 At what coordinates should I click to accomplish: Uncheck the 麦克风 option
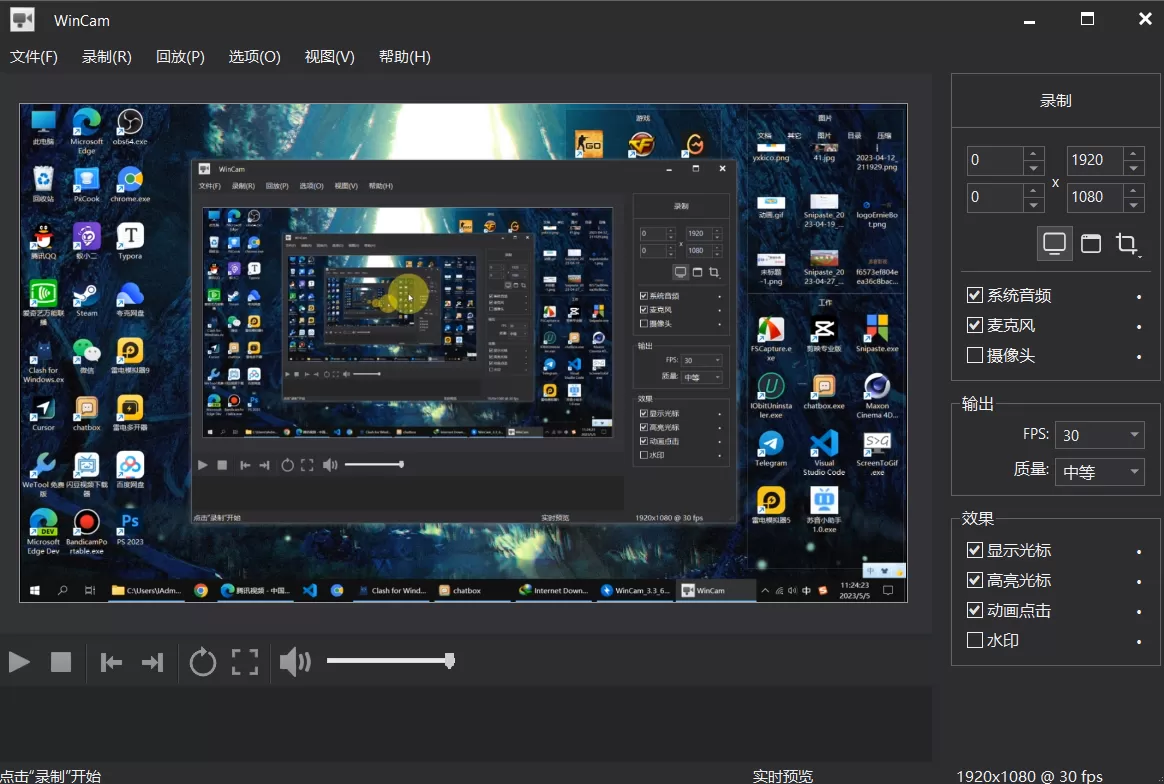974,324
